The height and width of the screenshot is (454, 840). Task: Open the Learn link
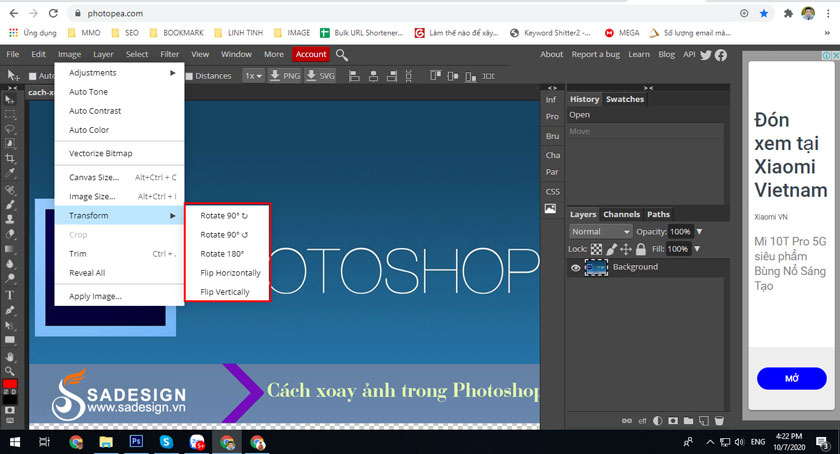tap(639, 54)
